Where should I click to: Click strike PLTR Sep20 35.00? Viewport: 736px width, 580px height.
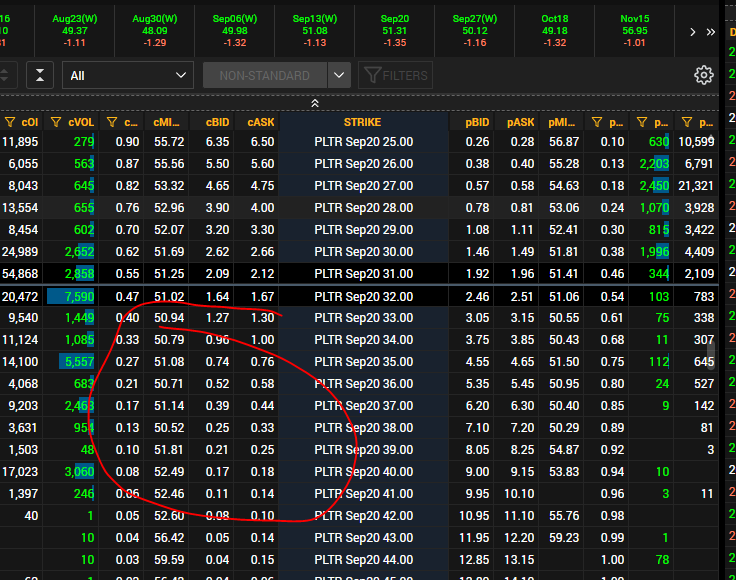[x=364, y=362]
